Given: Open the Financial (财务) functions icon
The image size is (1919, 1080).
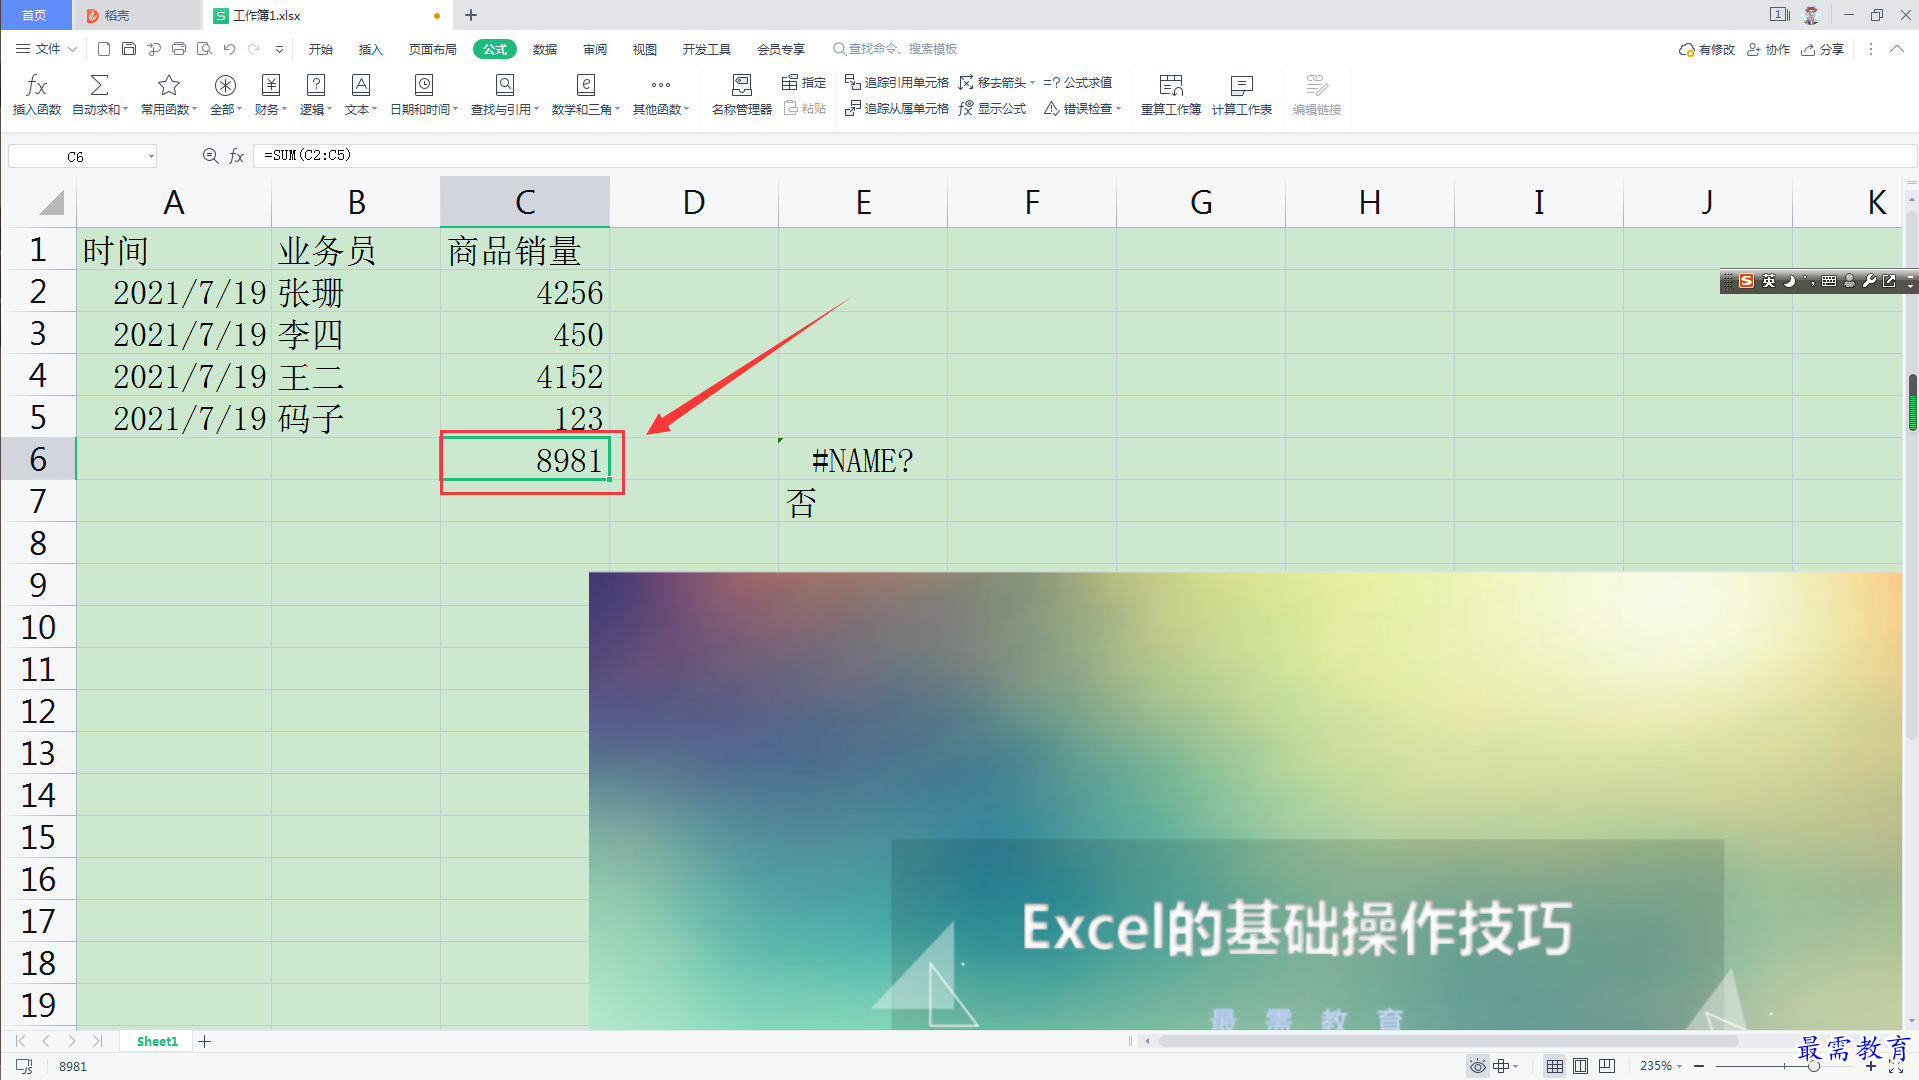Looking at the screenshot, I should [271, 86].
